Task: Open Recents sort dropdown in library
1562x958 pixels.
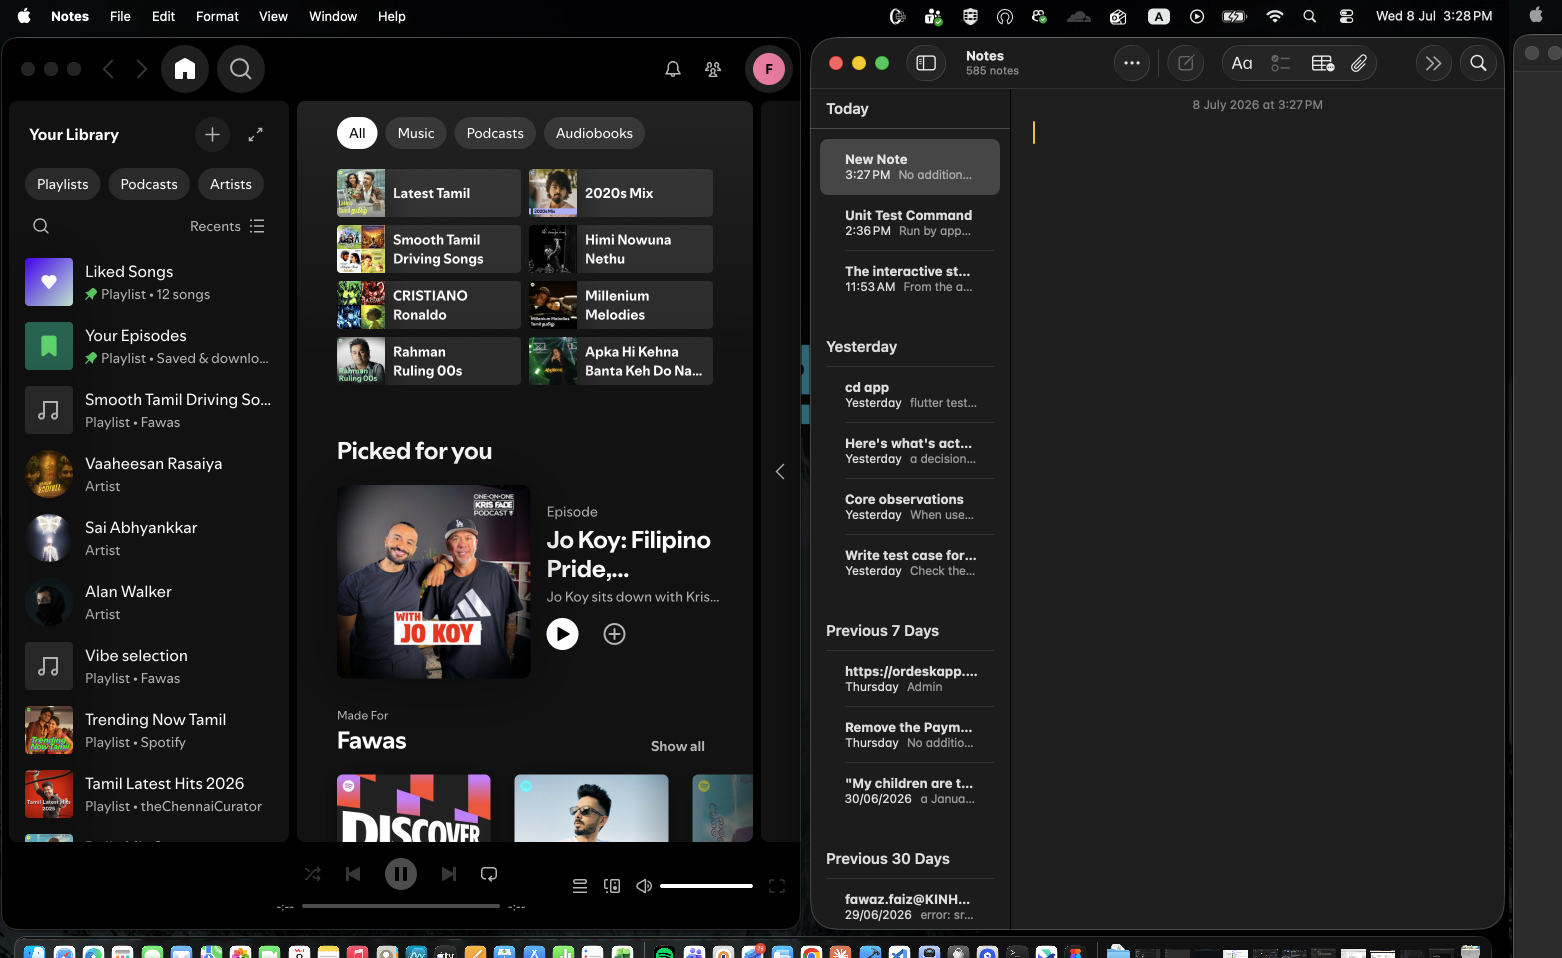Action: (227, 226)
